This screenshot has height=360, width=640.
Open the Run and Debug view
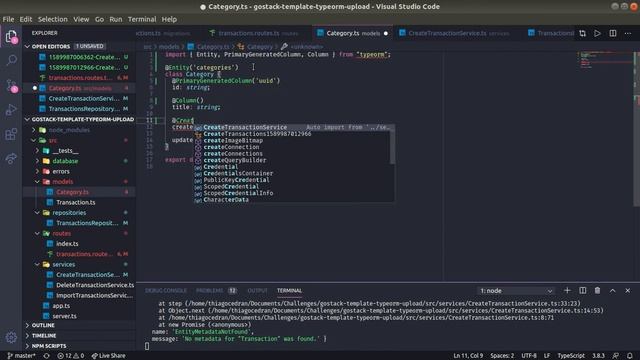pyautogui.click(x=11, y=109)
